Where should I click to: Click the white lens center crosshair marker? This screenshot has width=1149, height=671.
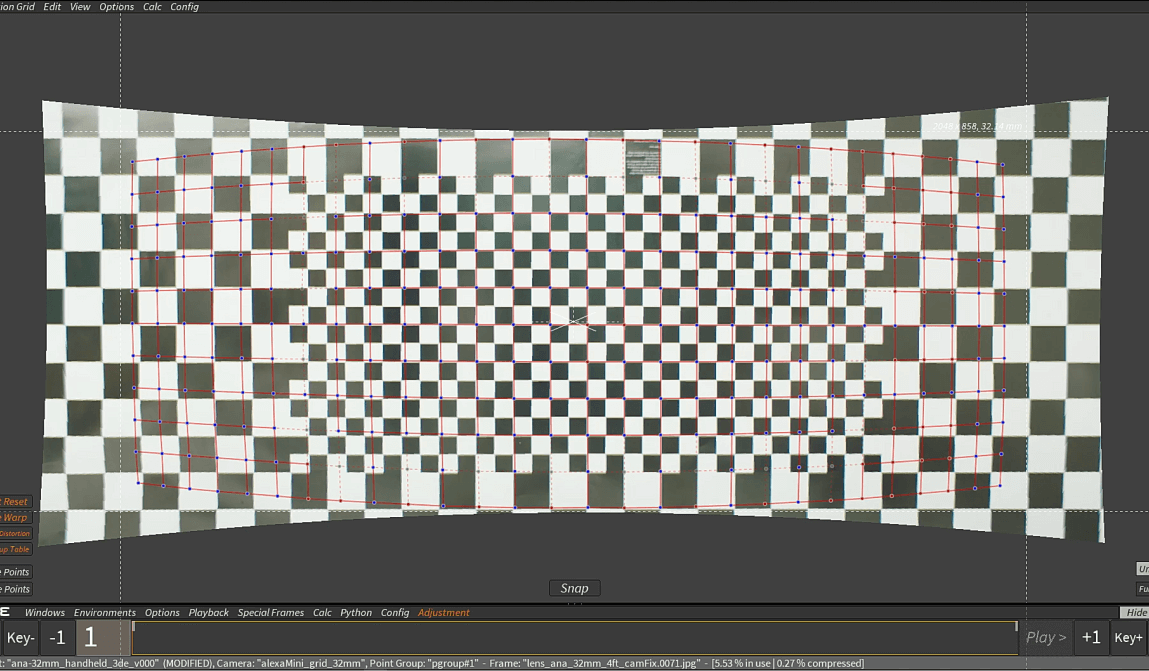pos(572,321)
